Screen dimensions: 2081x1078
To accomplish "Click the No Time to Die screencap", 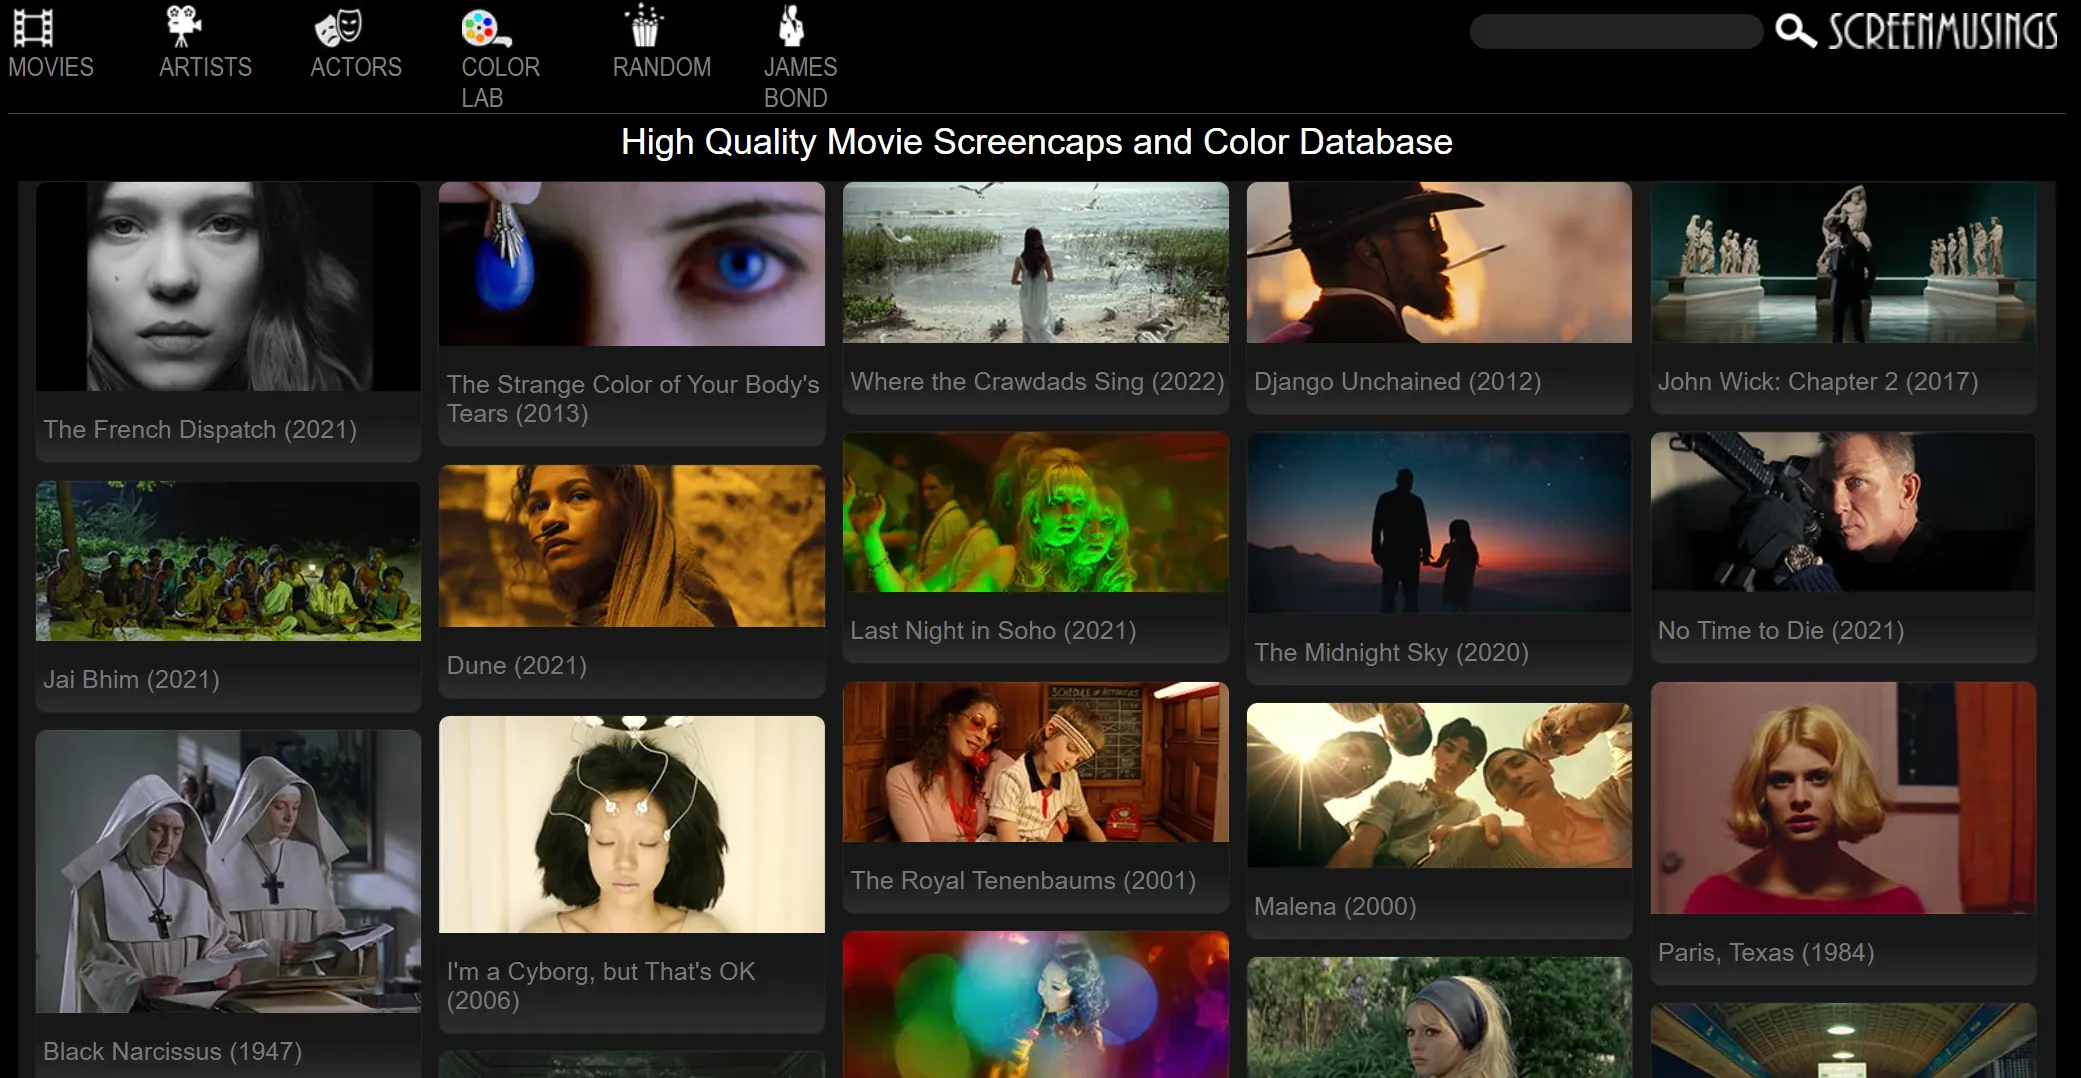I will (1843, 512).
